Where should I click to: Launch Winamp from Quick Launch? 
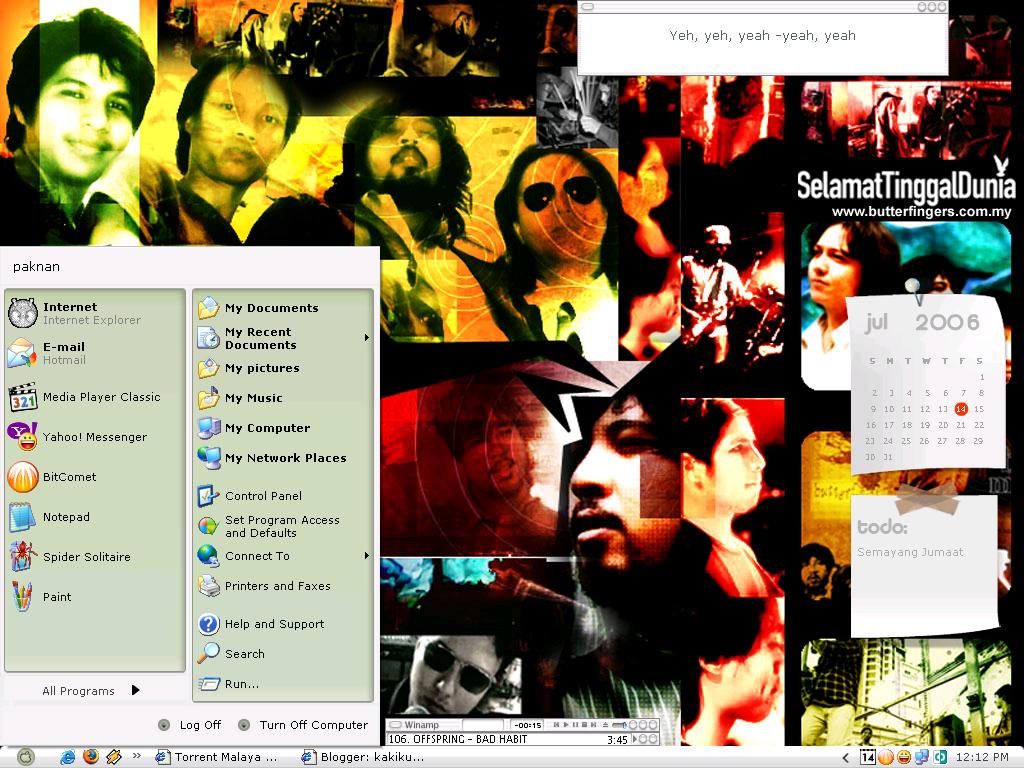tap(114, 756)
